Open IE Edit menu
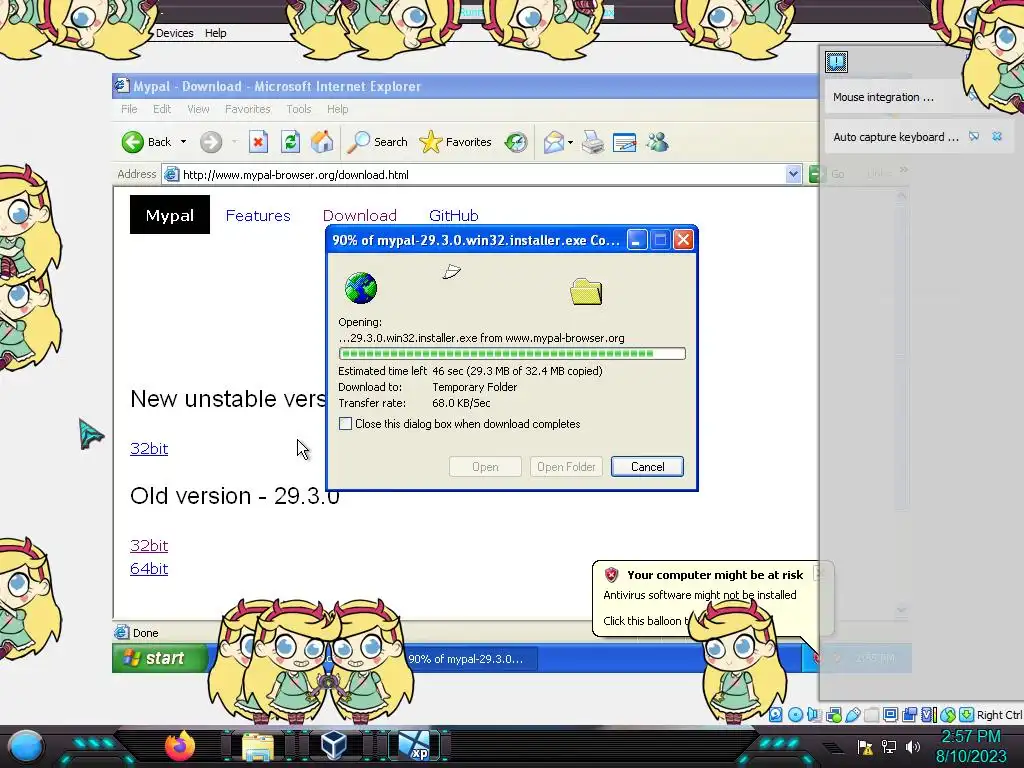 162,109
